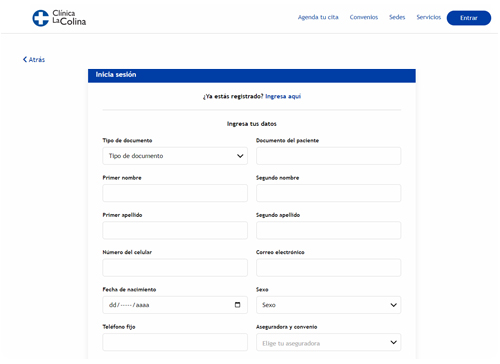Go to the Convenios page
The height and width of the screenshot is (364, 500).
(x=364, y=17)
